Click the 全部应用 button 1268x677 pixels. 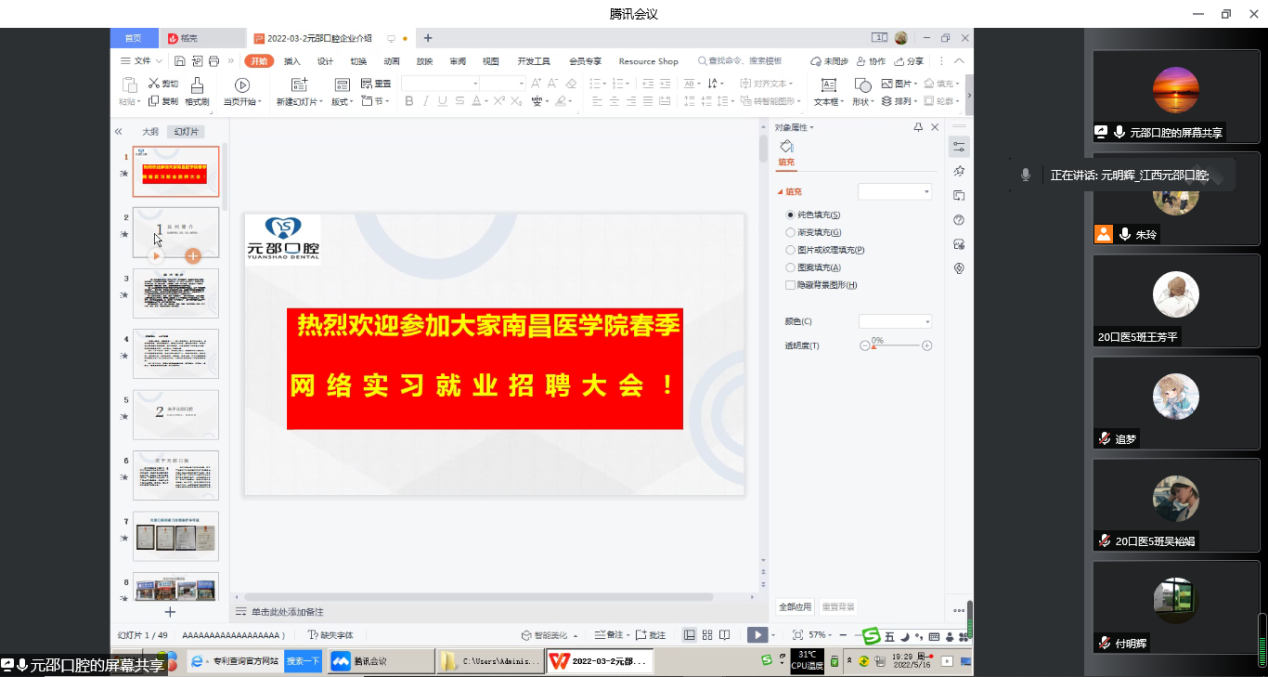795,607
